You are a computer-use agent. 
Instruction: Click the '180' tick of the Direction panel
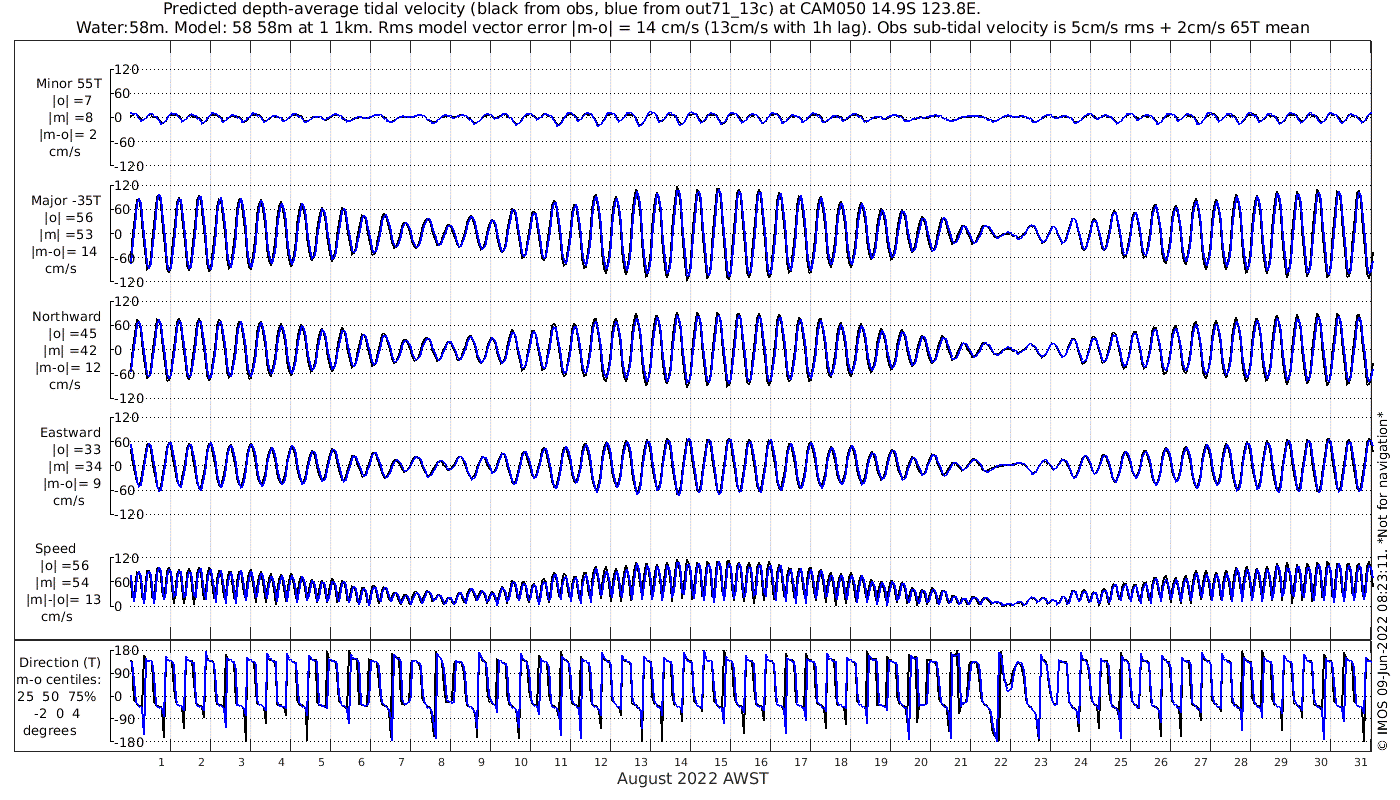[x=125, y=652]
